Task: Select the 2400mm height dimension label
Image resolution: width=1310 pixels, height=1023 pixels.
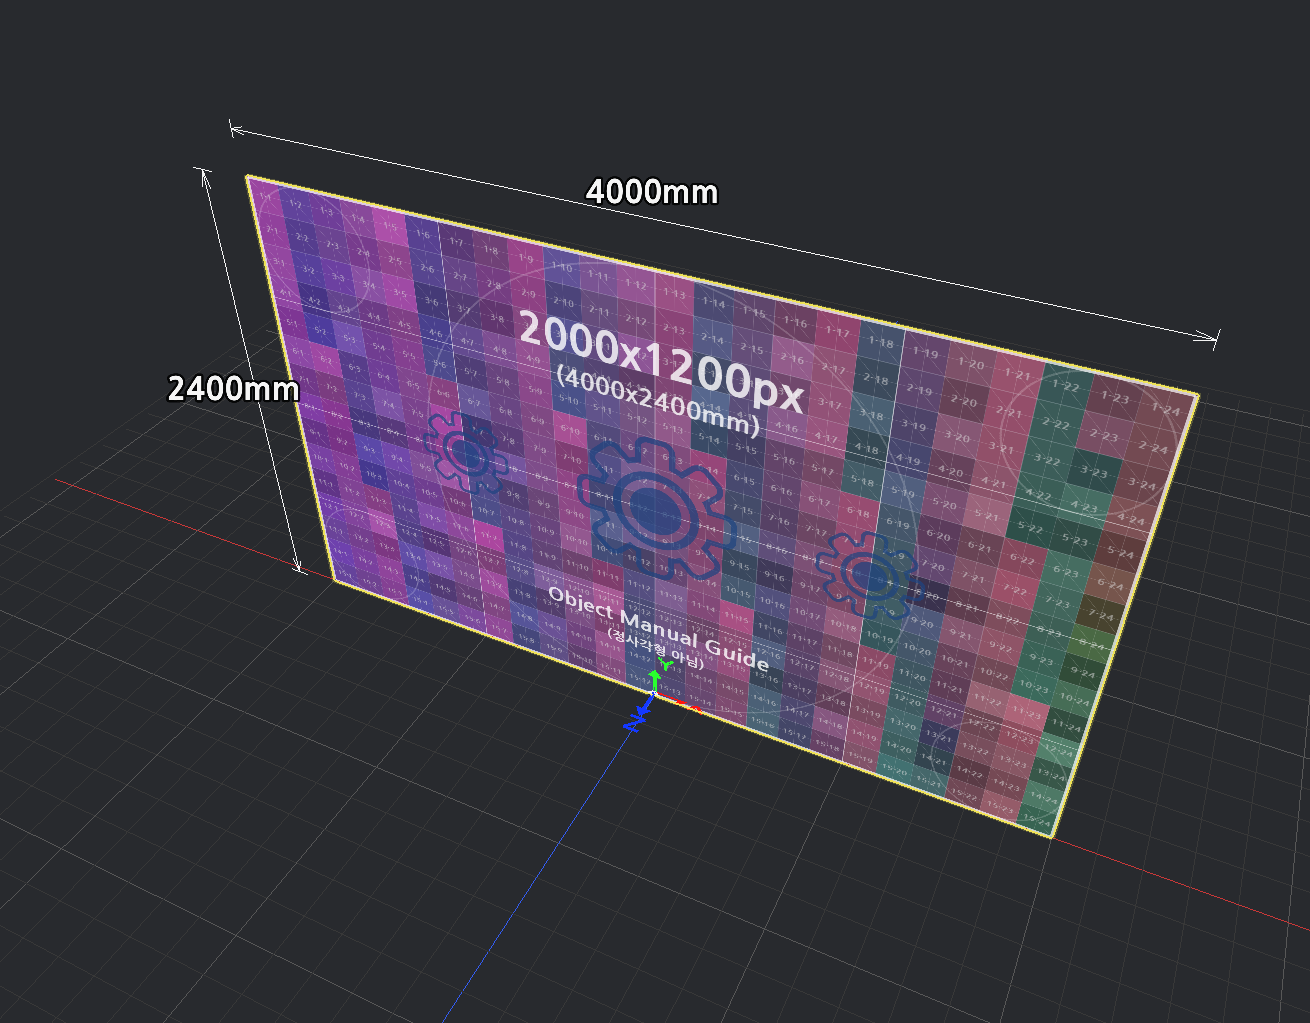Action: (x=233, y=388)
